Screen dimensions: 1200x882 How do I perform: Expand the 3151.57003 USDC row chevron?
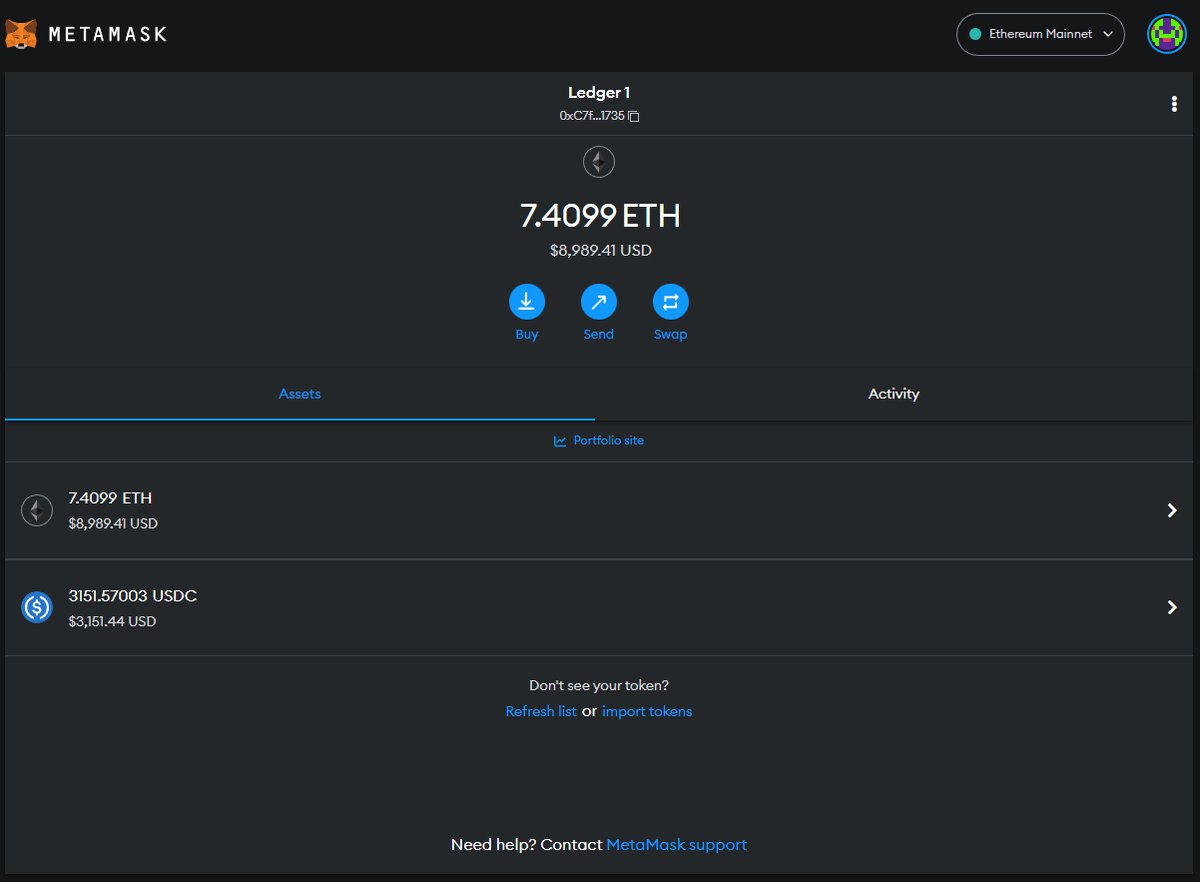[1172, 607]
